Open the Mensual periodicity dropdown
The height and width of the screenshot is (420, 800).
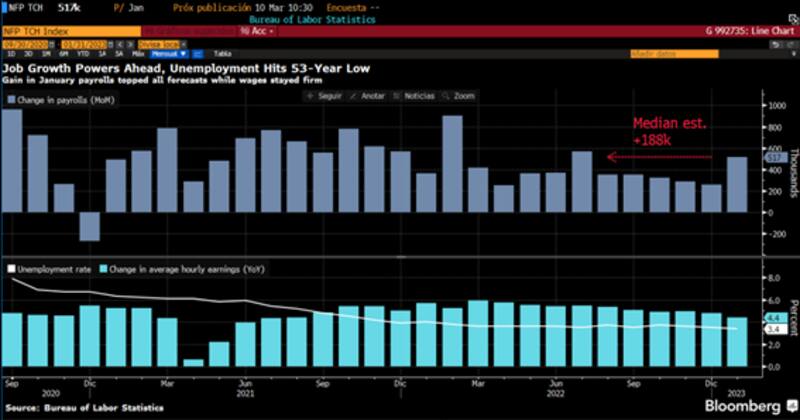167,56
